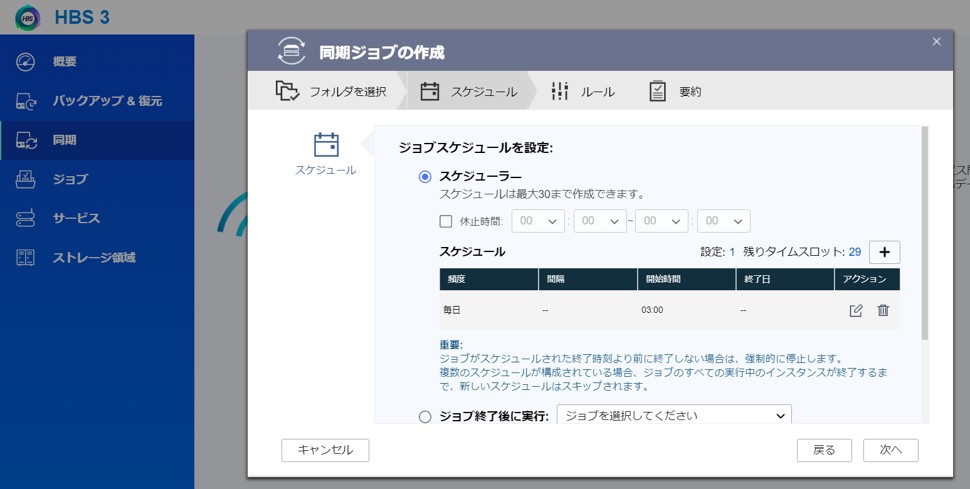Edit the 毎日 03:00 schedule entry
Screen dimensions: 970x489
[855, 311]
